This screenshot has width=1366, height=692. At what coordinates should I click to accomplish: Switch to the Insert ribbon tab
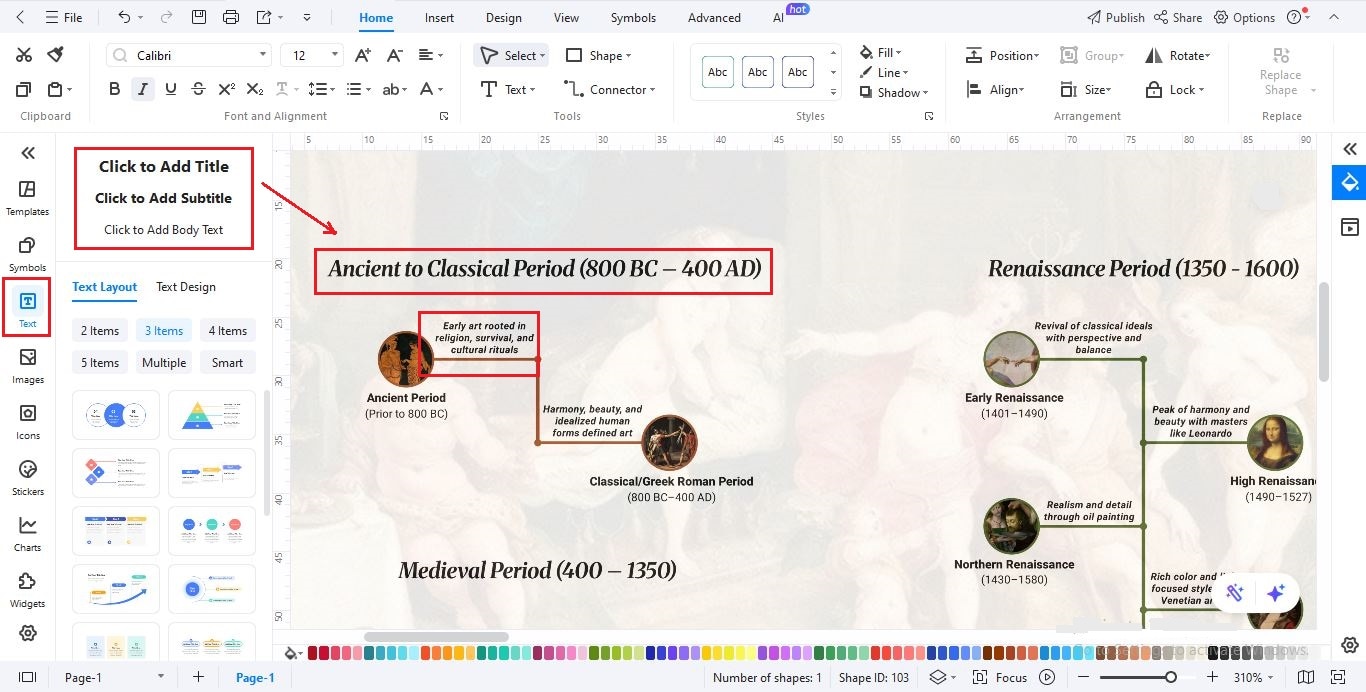click(439, 17)
